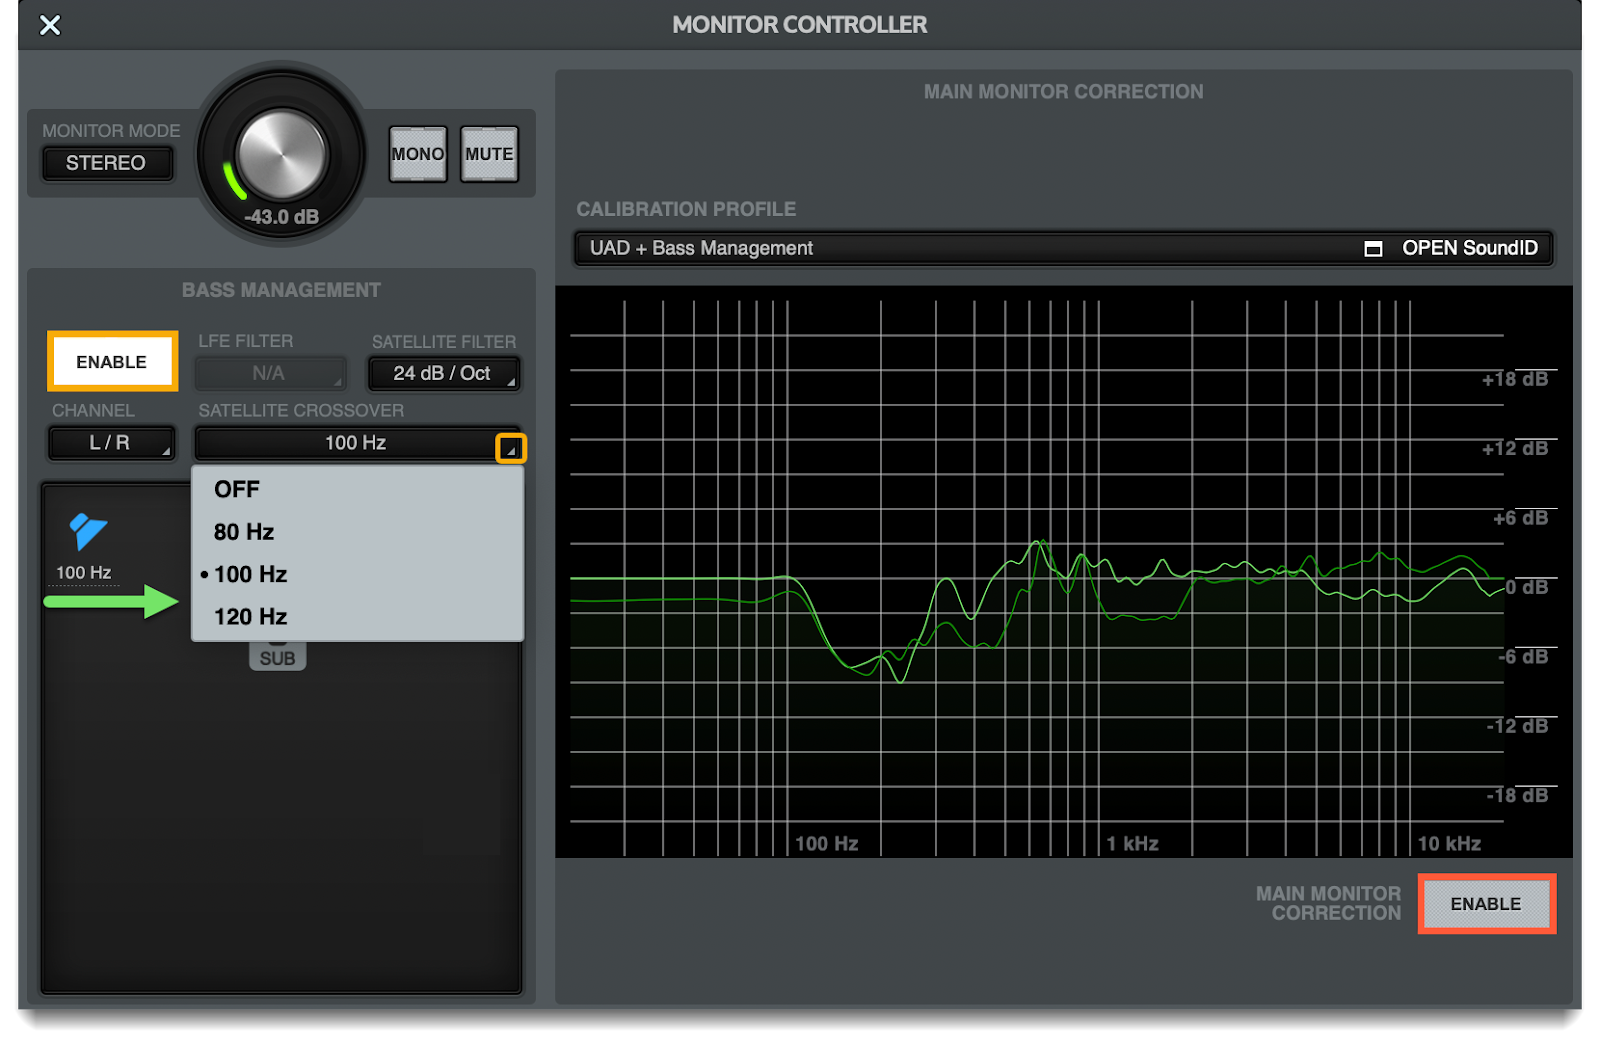
Task: Toggle the MUTE button
Action: point(489,154)
